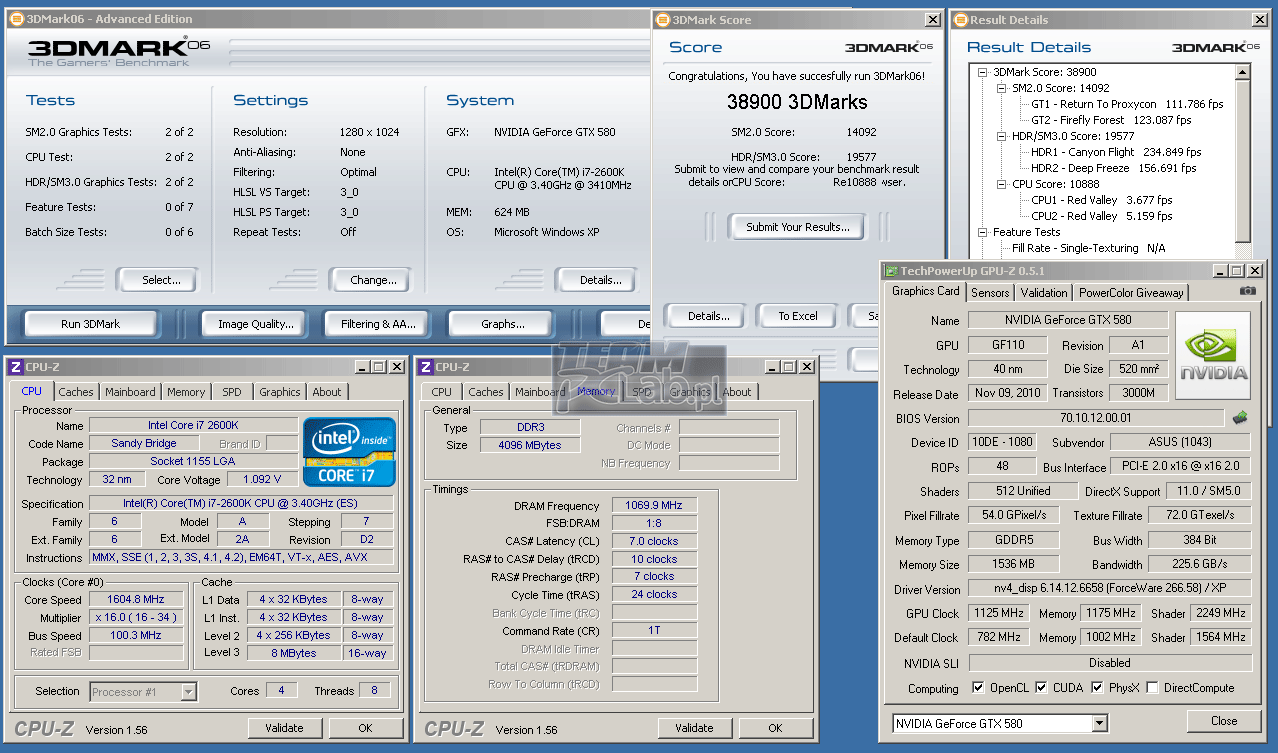Open the PowerColor Giveaway tab
The height and width of the screenshot is (753, 1278).
(1131, 292)
